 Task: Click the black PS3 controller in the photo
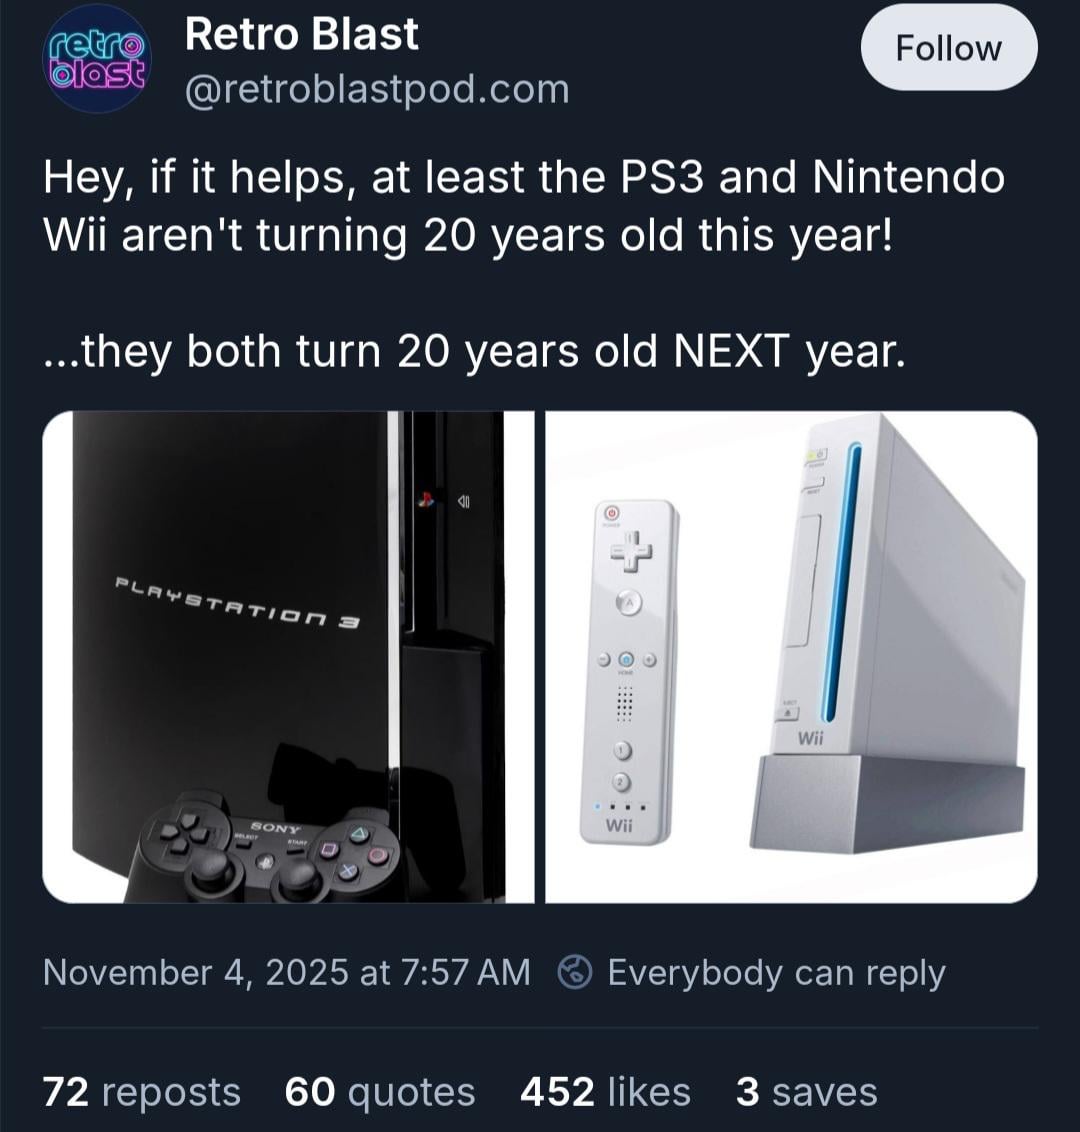pos(268,848)
